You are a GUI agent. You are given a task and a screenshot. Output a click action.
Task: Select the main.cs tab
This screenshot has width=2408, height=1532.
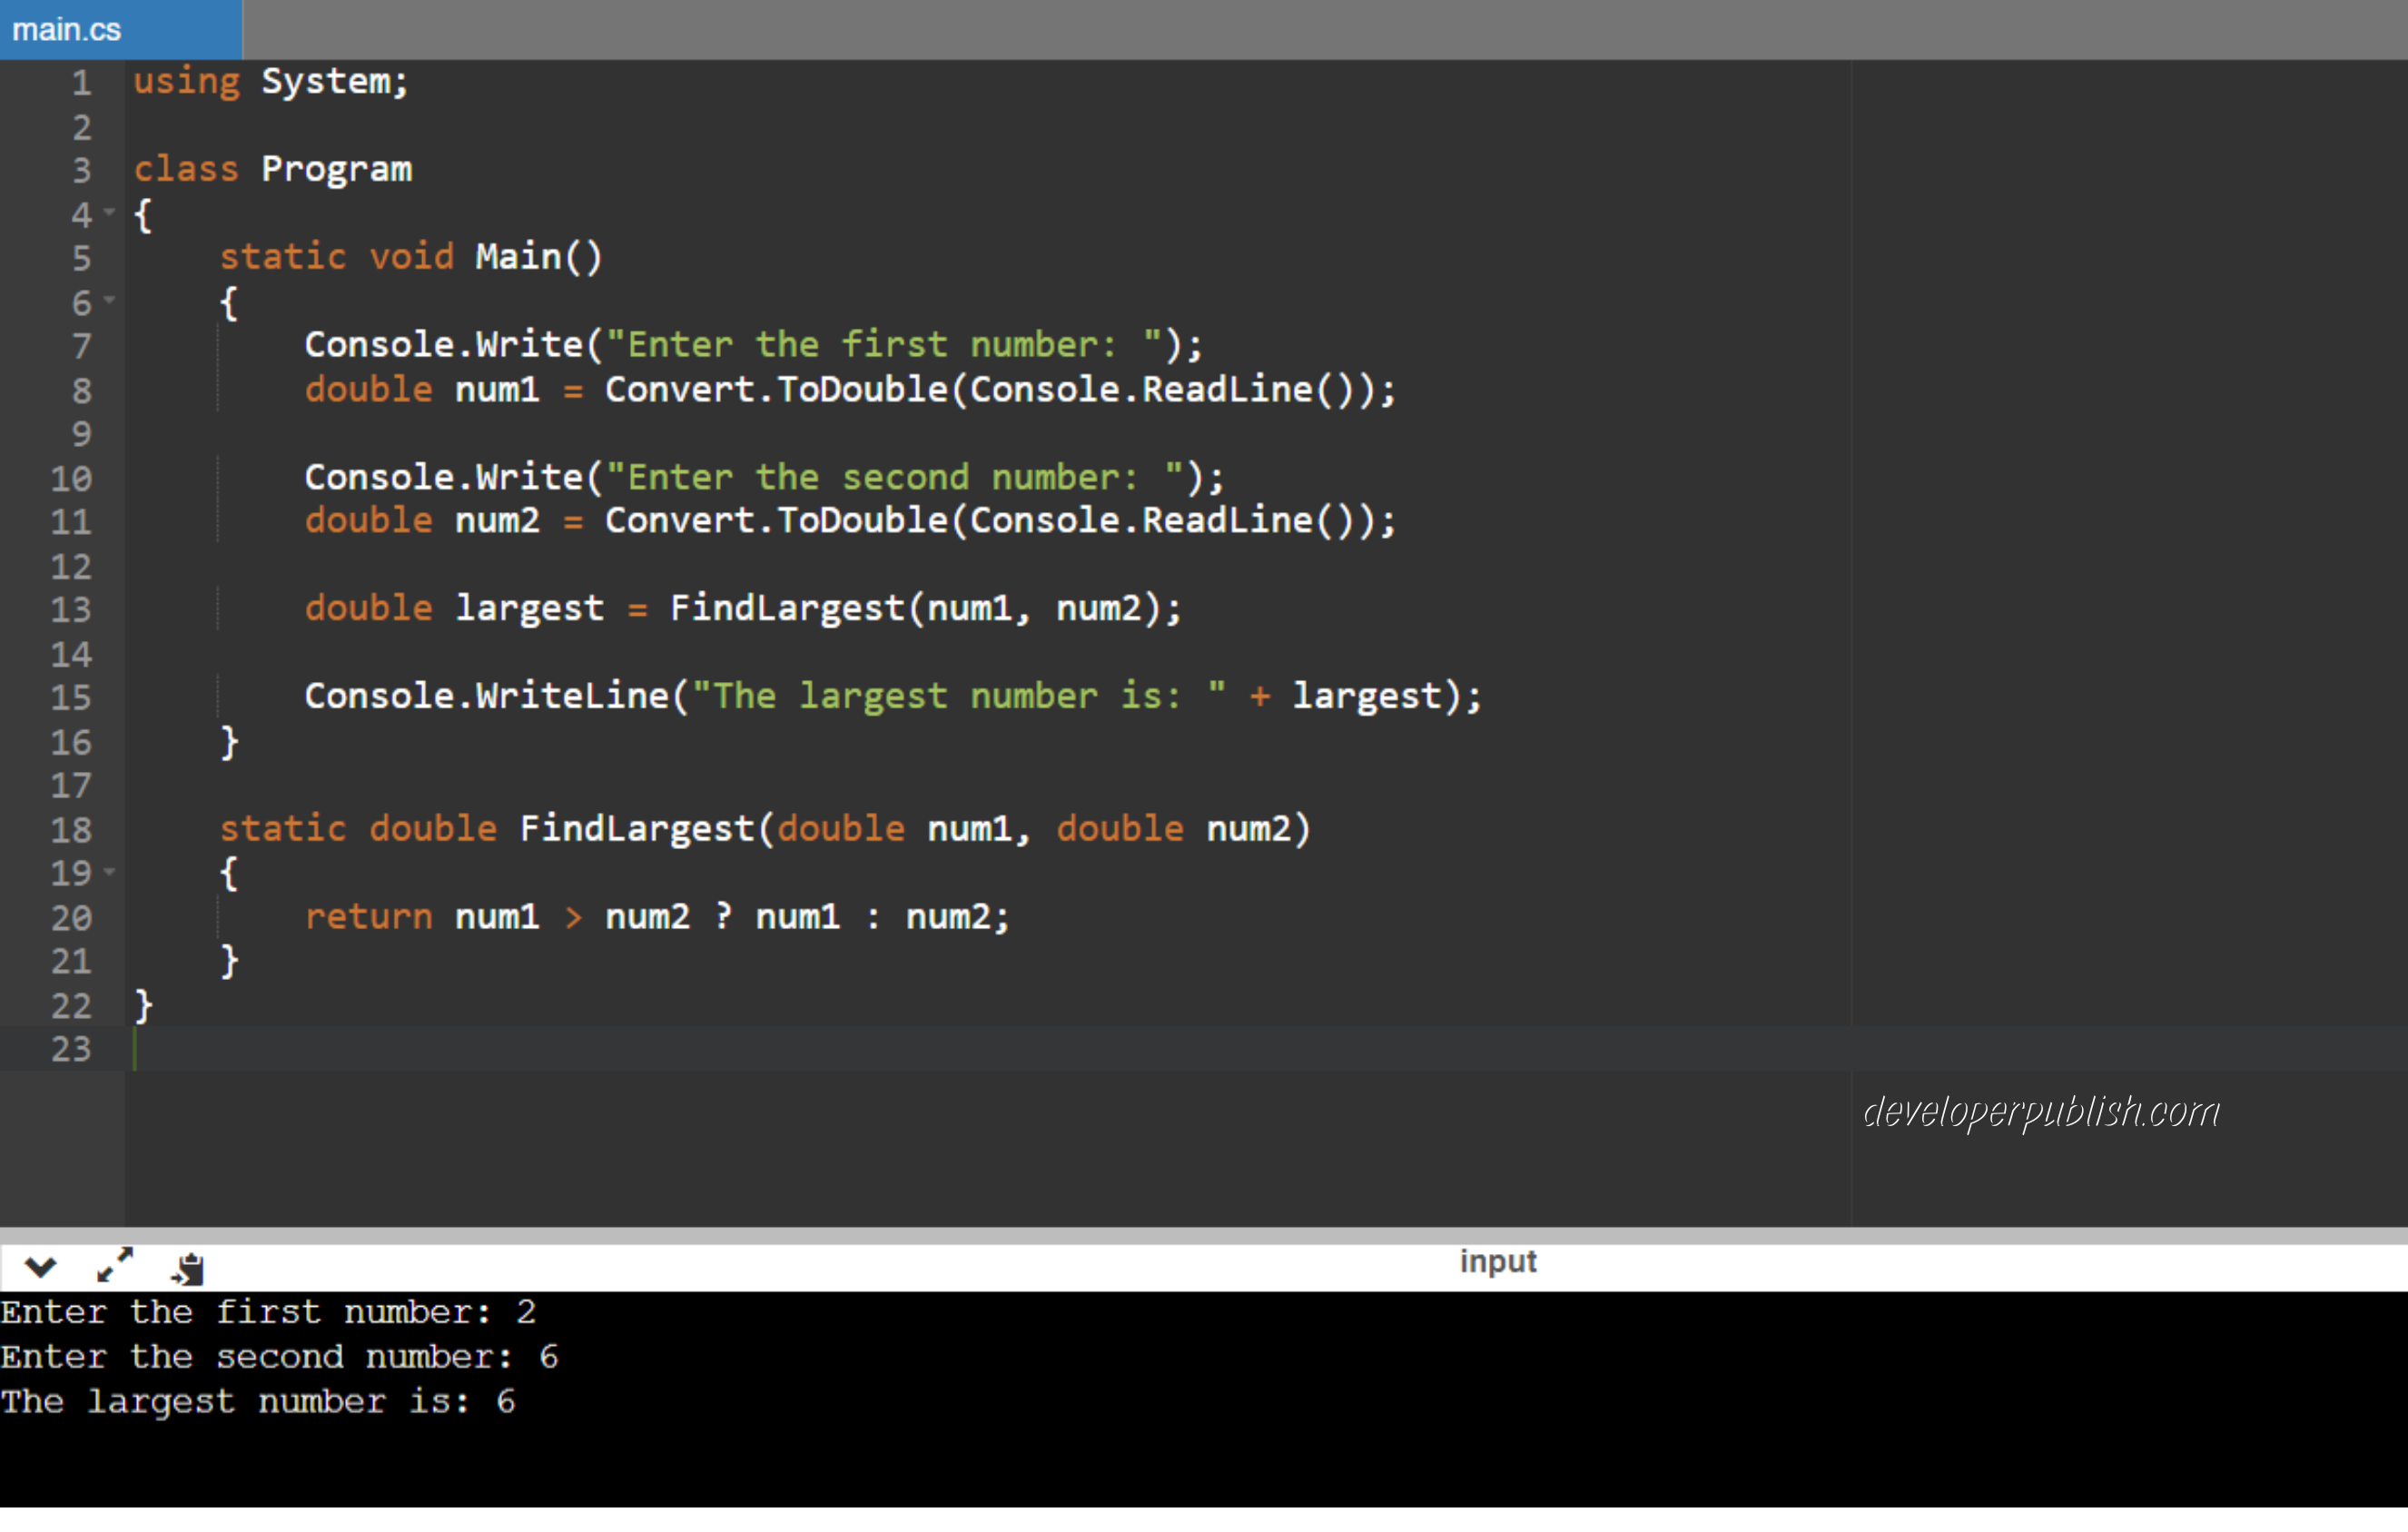pyautogui.click(x=66, y=29)
